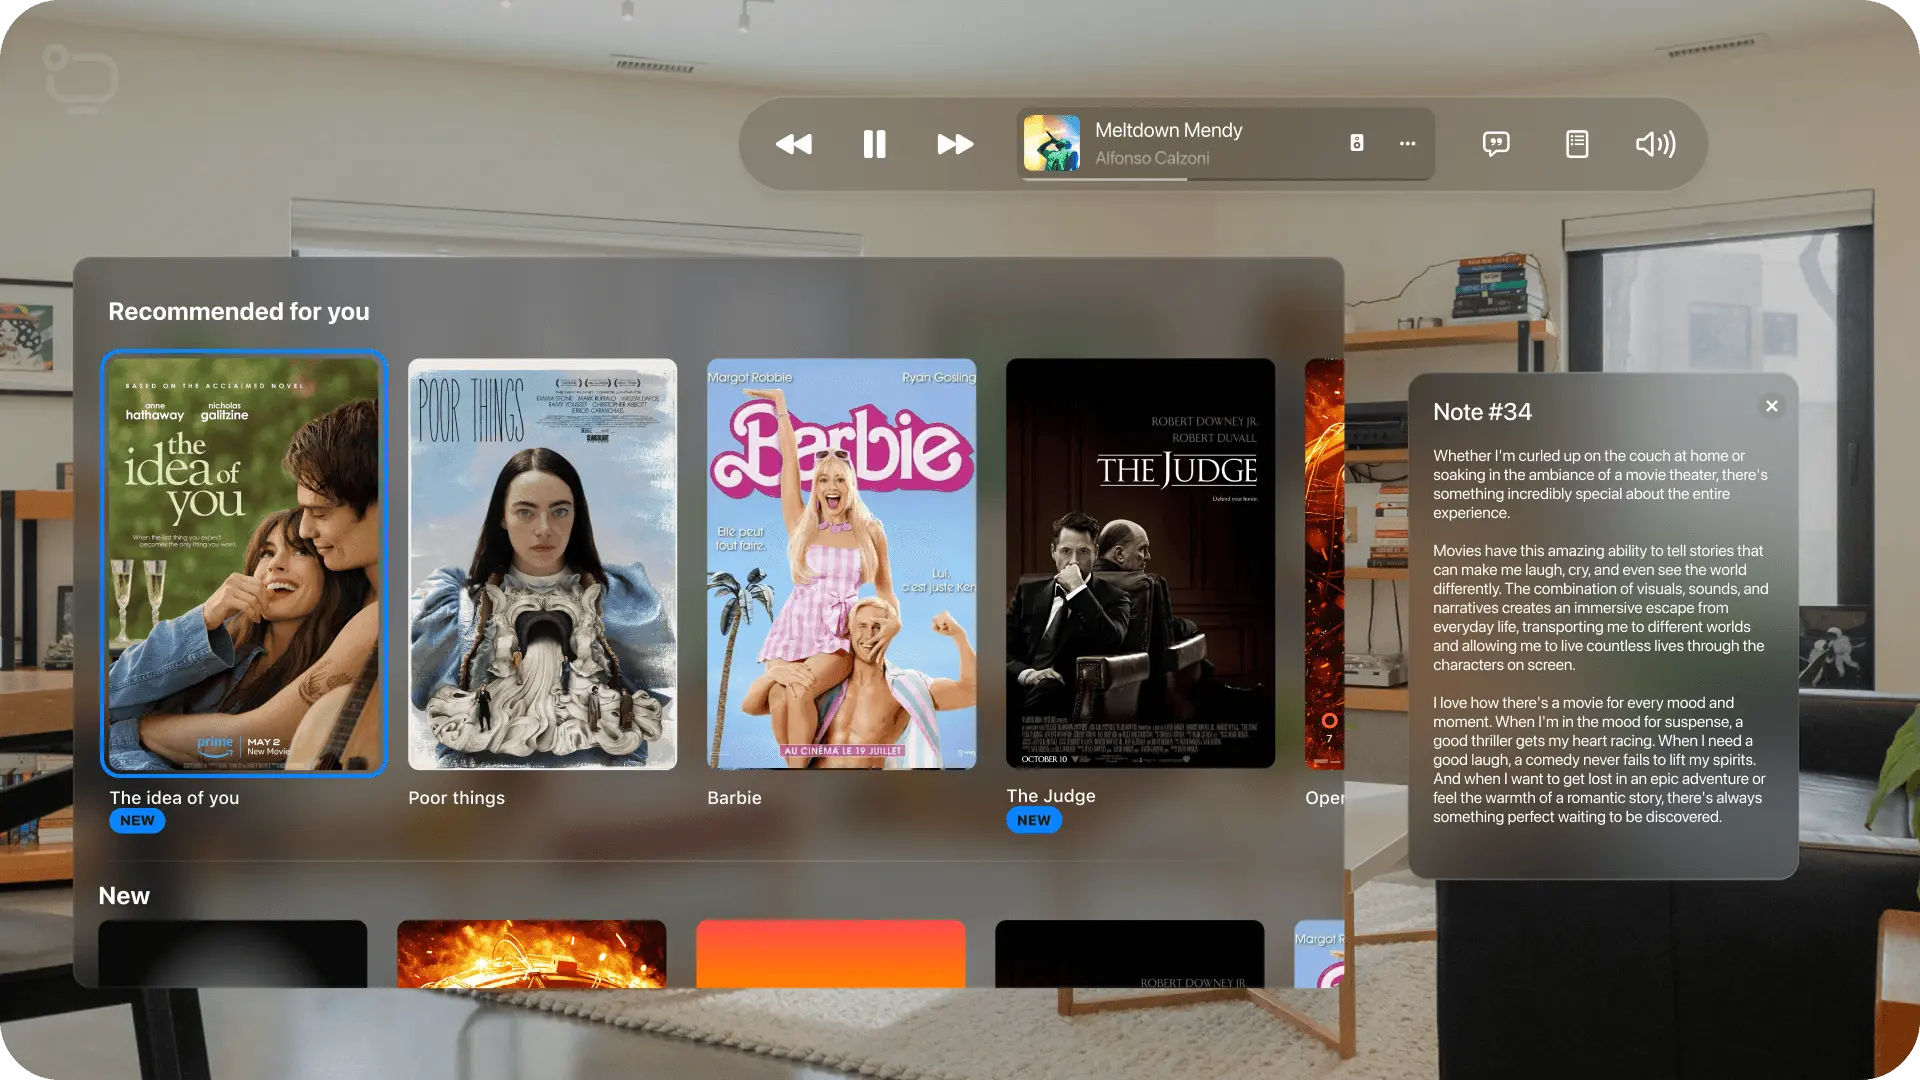1920x1080 pixels.
Task: Open orange gradient thumbnail in New row
Action: (x=830, y=954)
